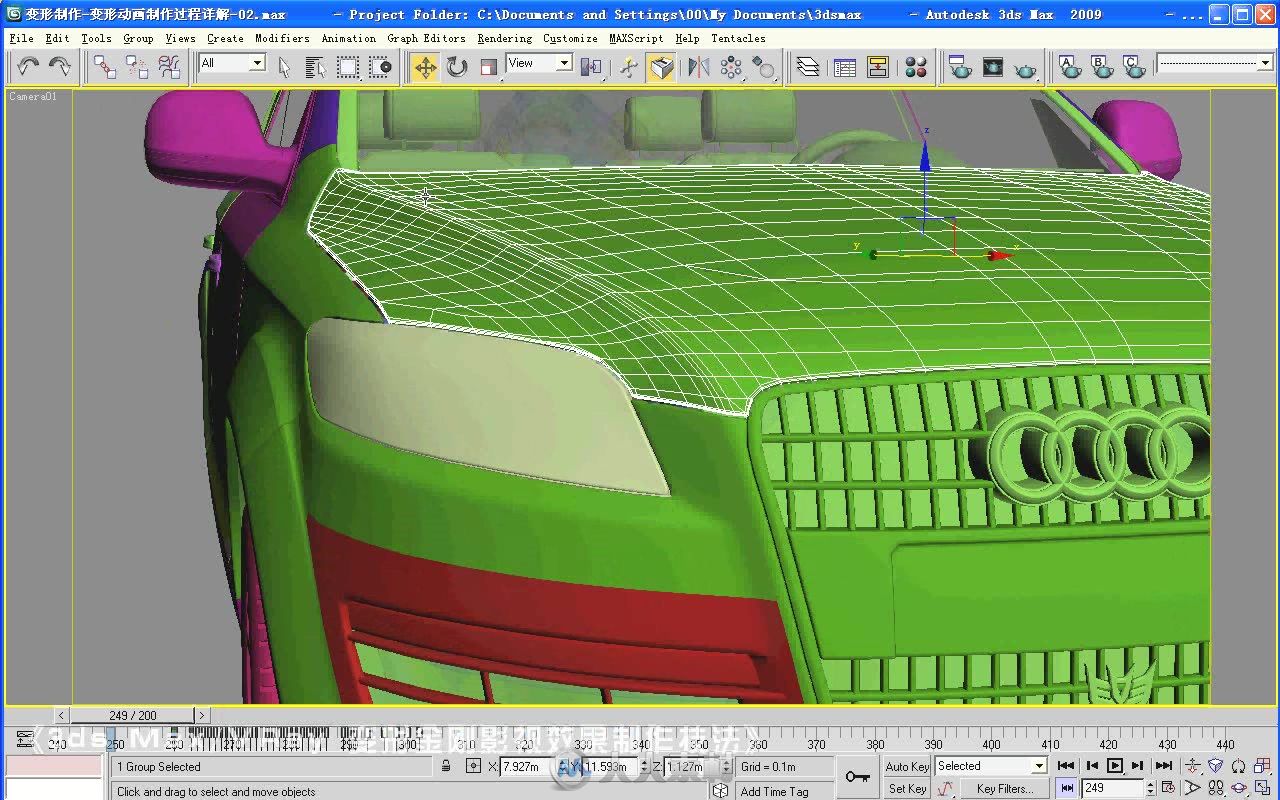Step to the next frame

pos(1139,766)
